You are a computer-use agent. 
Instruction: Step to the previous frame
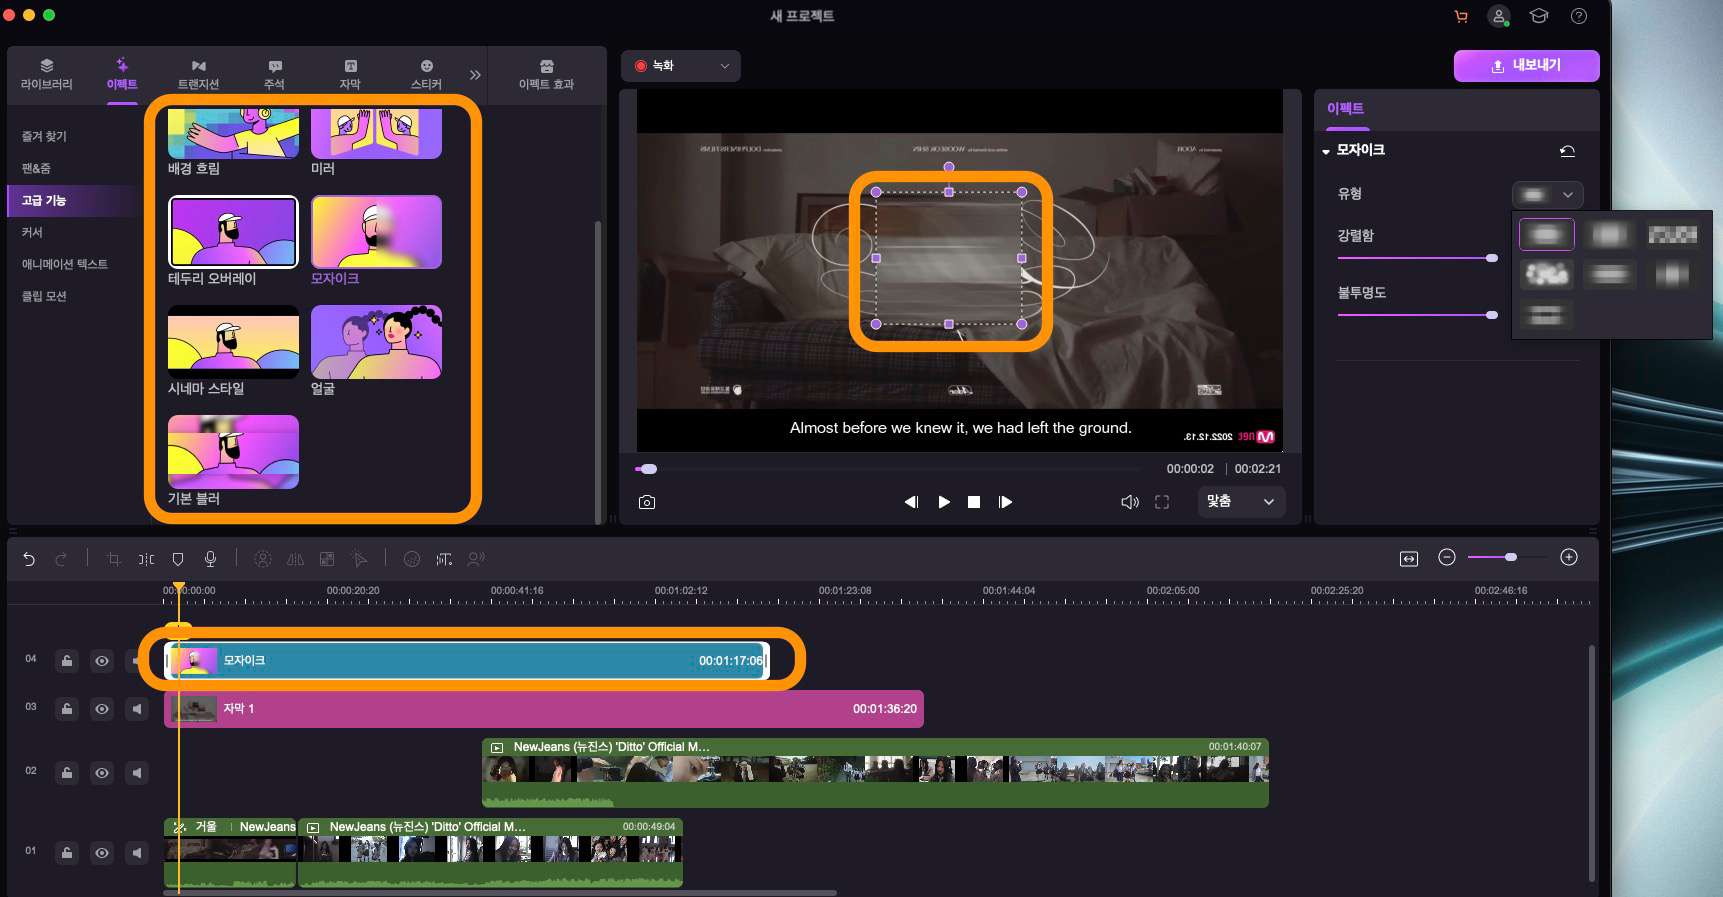click(911, 502)
